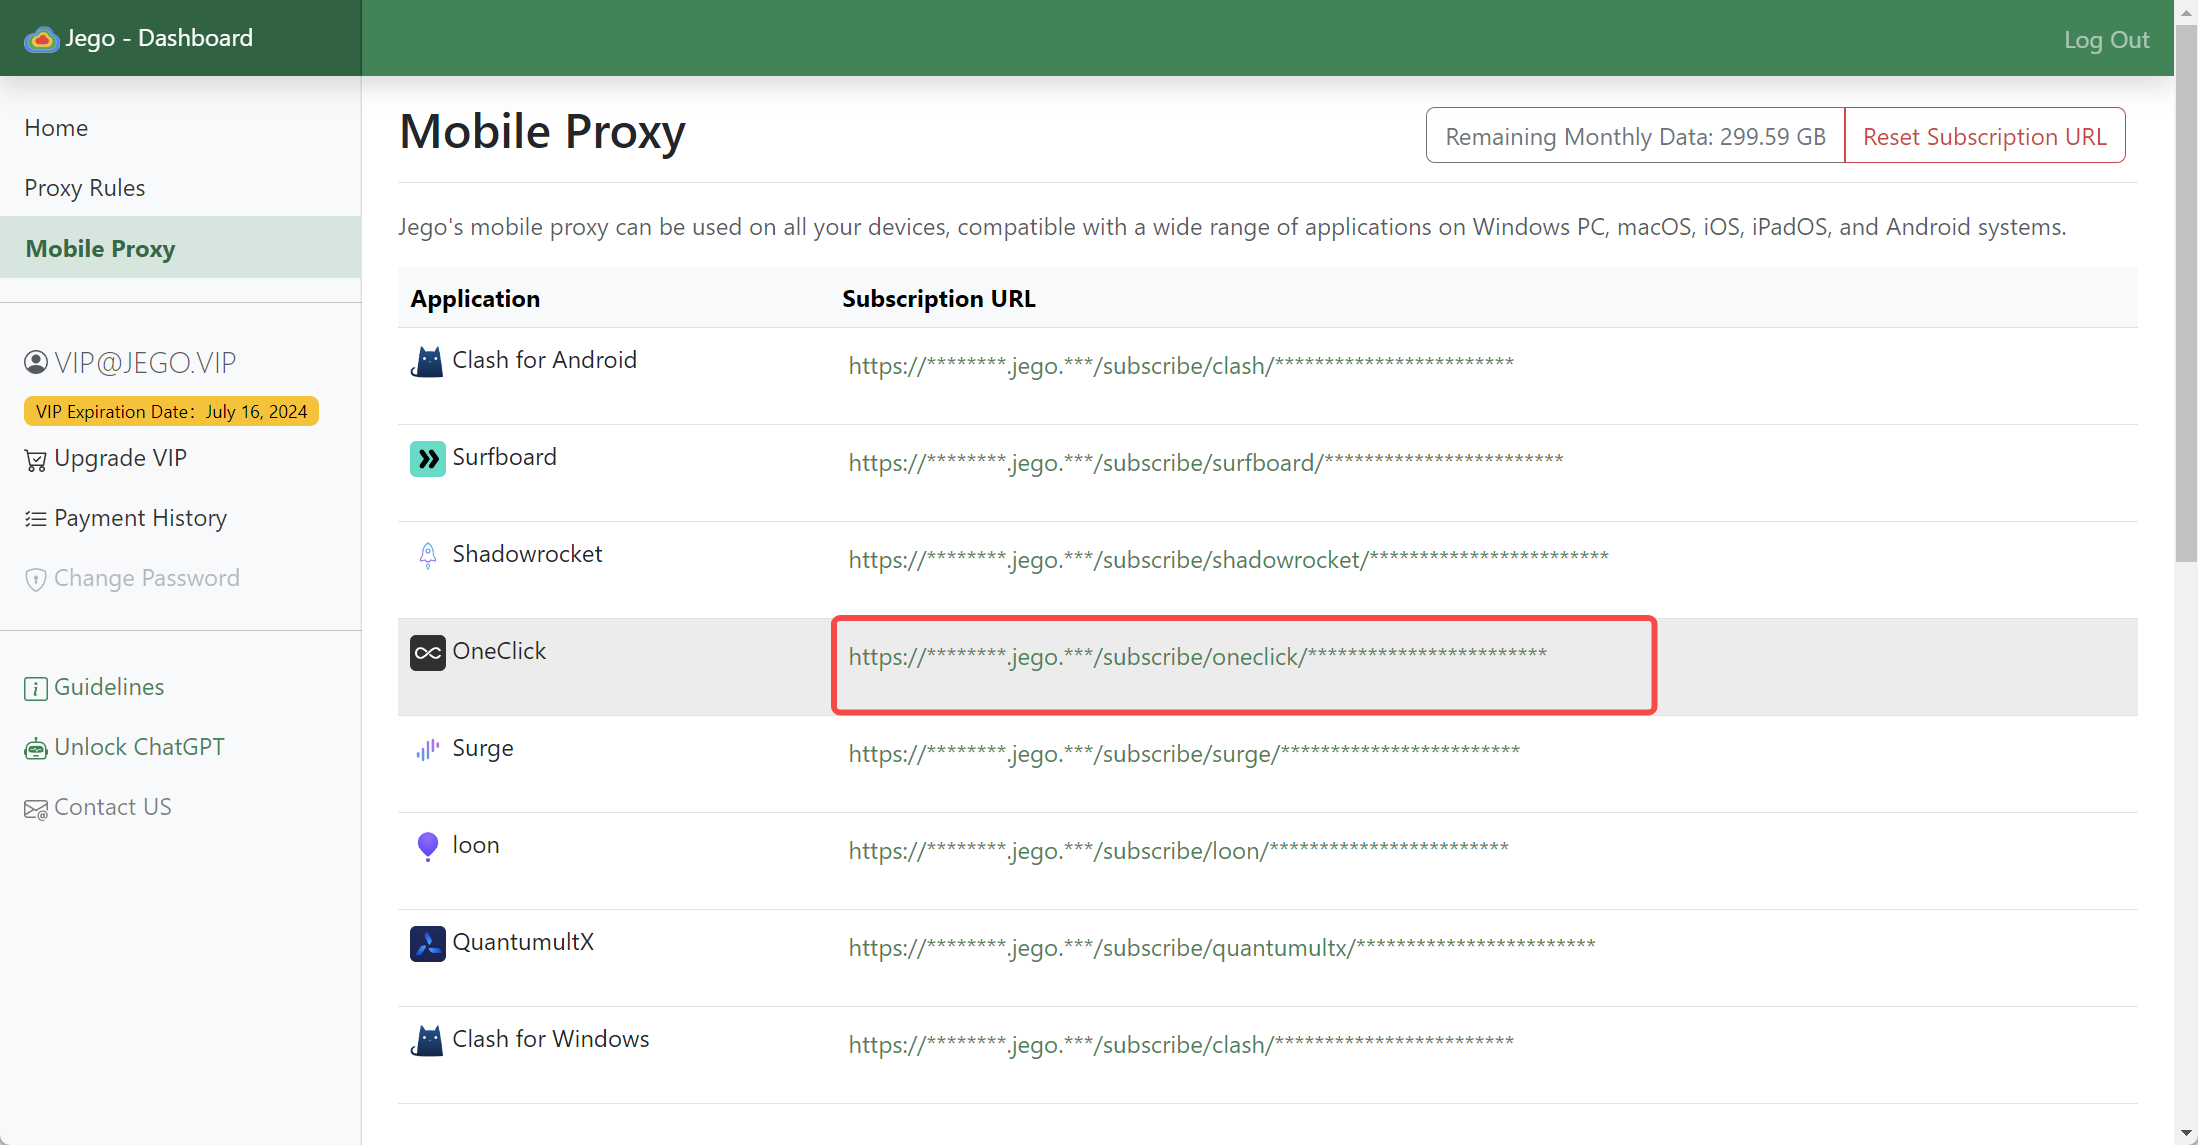Click the Subscription URL column header
Screen dimensions: 2198x1145
coord(938,298)
